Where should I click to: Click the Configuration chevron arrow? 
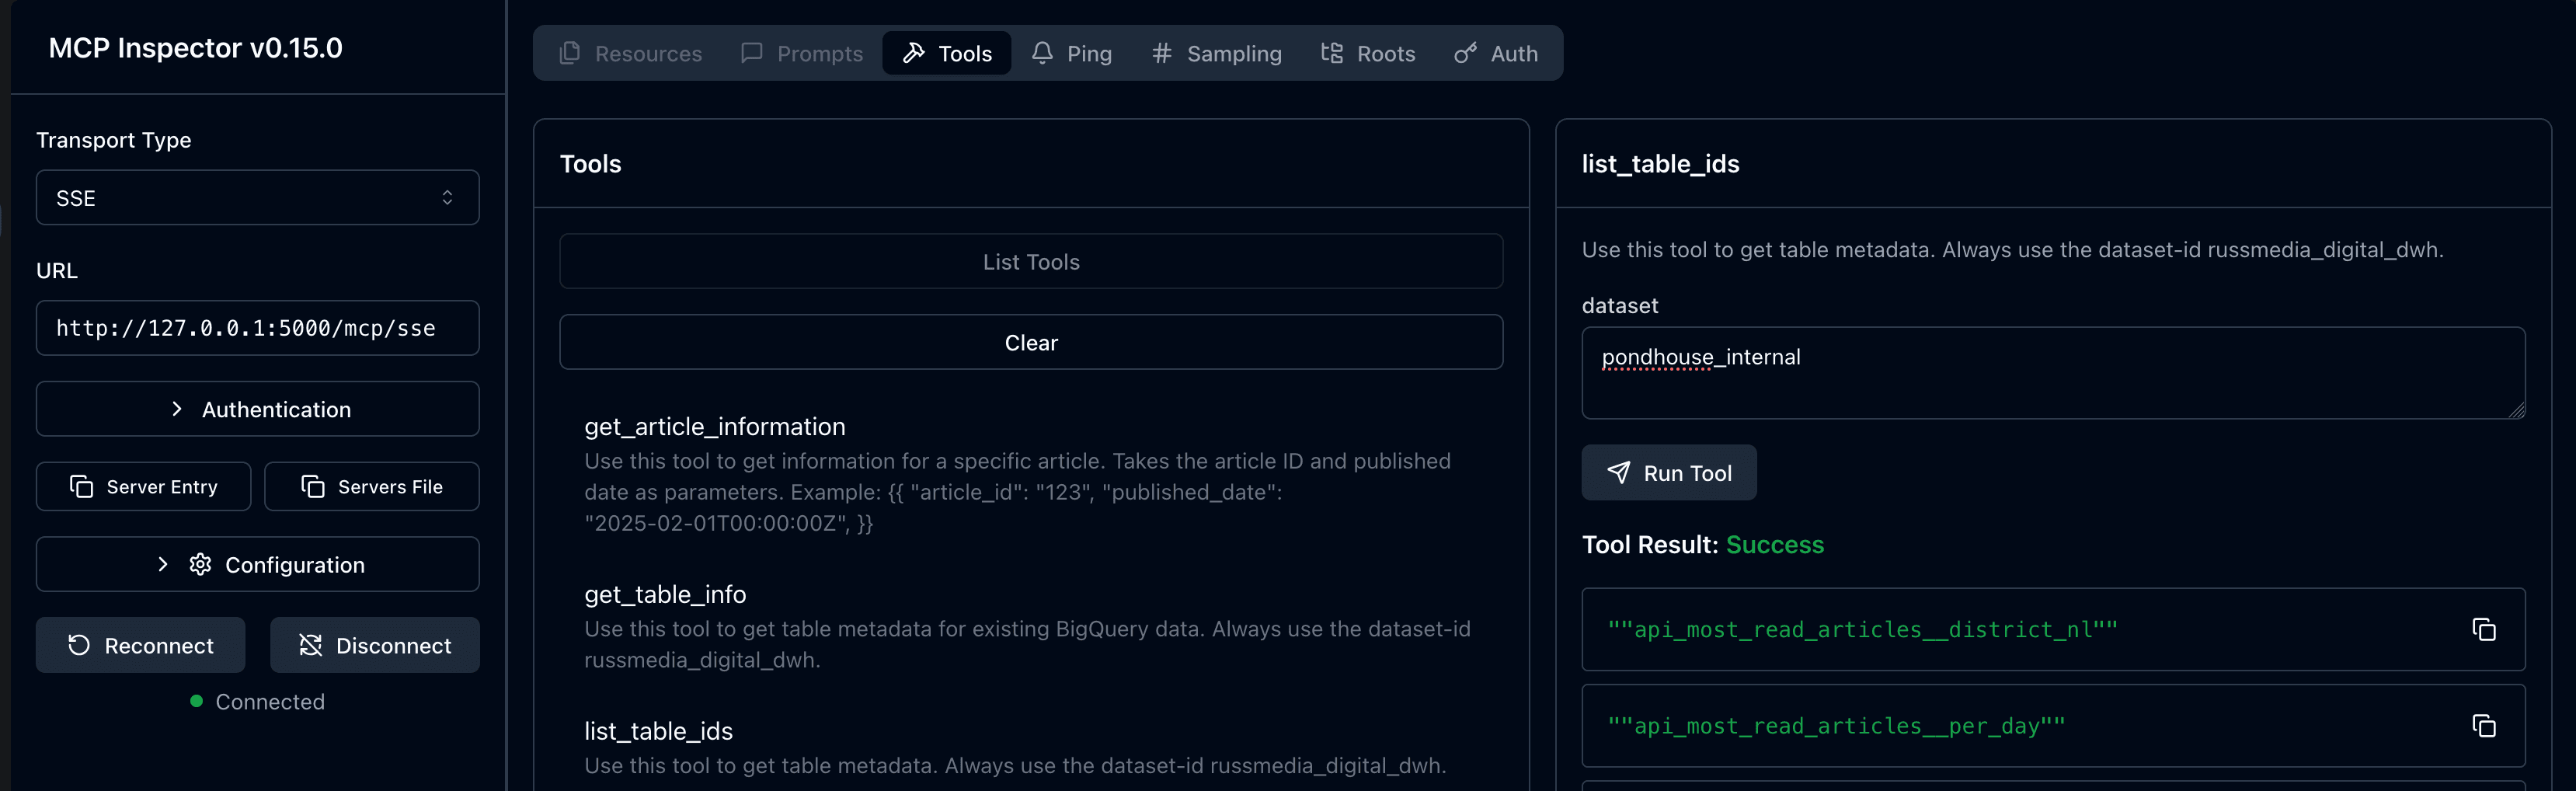click(162, 564)
